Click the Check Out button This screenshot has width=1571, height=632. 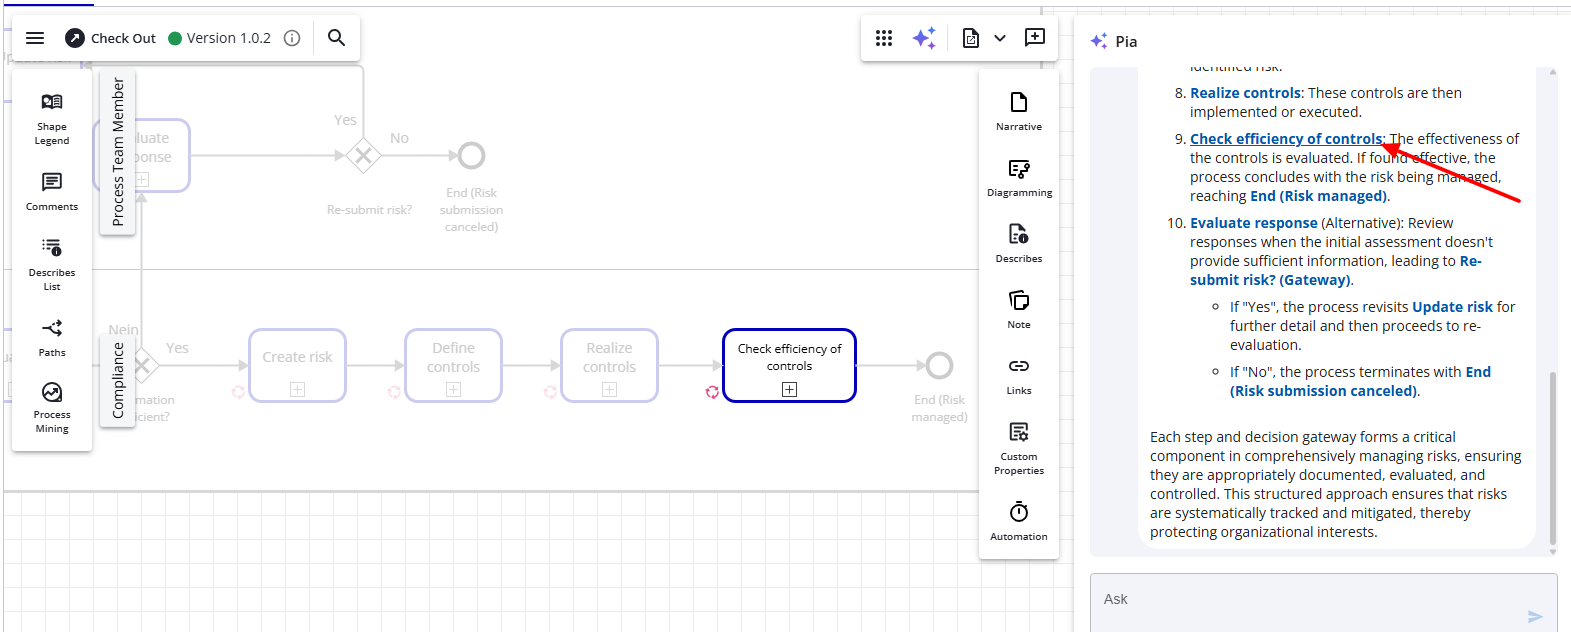pyautogui.click(x=111, y=38)
